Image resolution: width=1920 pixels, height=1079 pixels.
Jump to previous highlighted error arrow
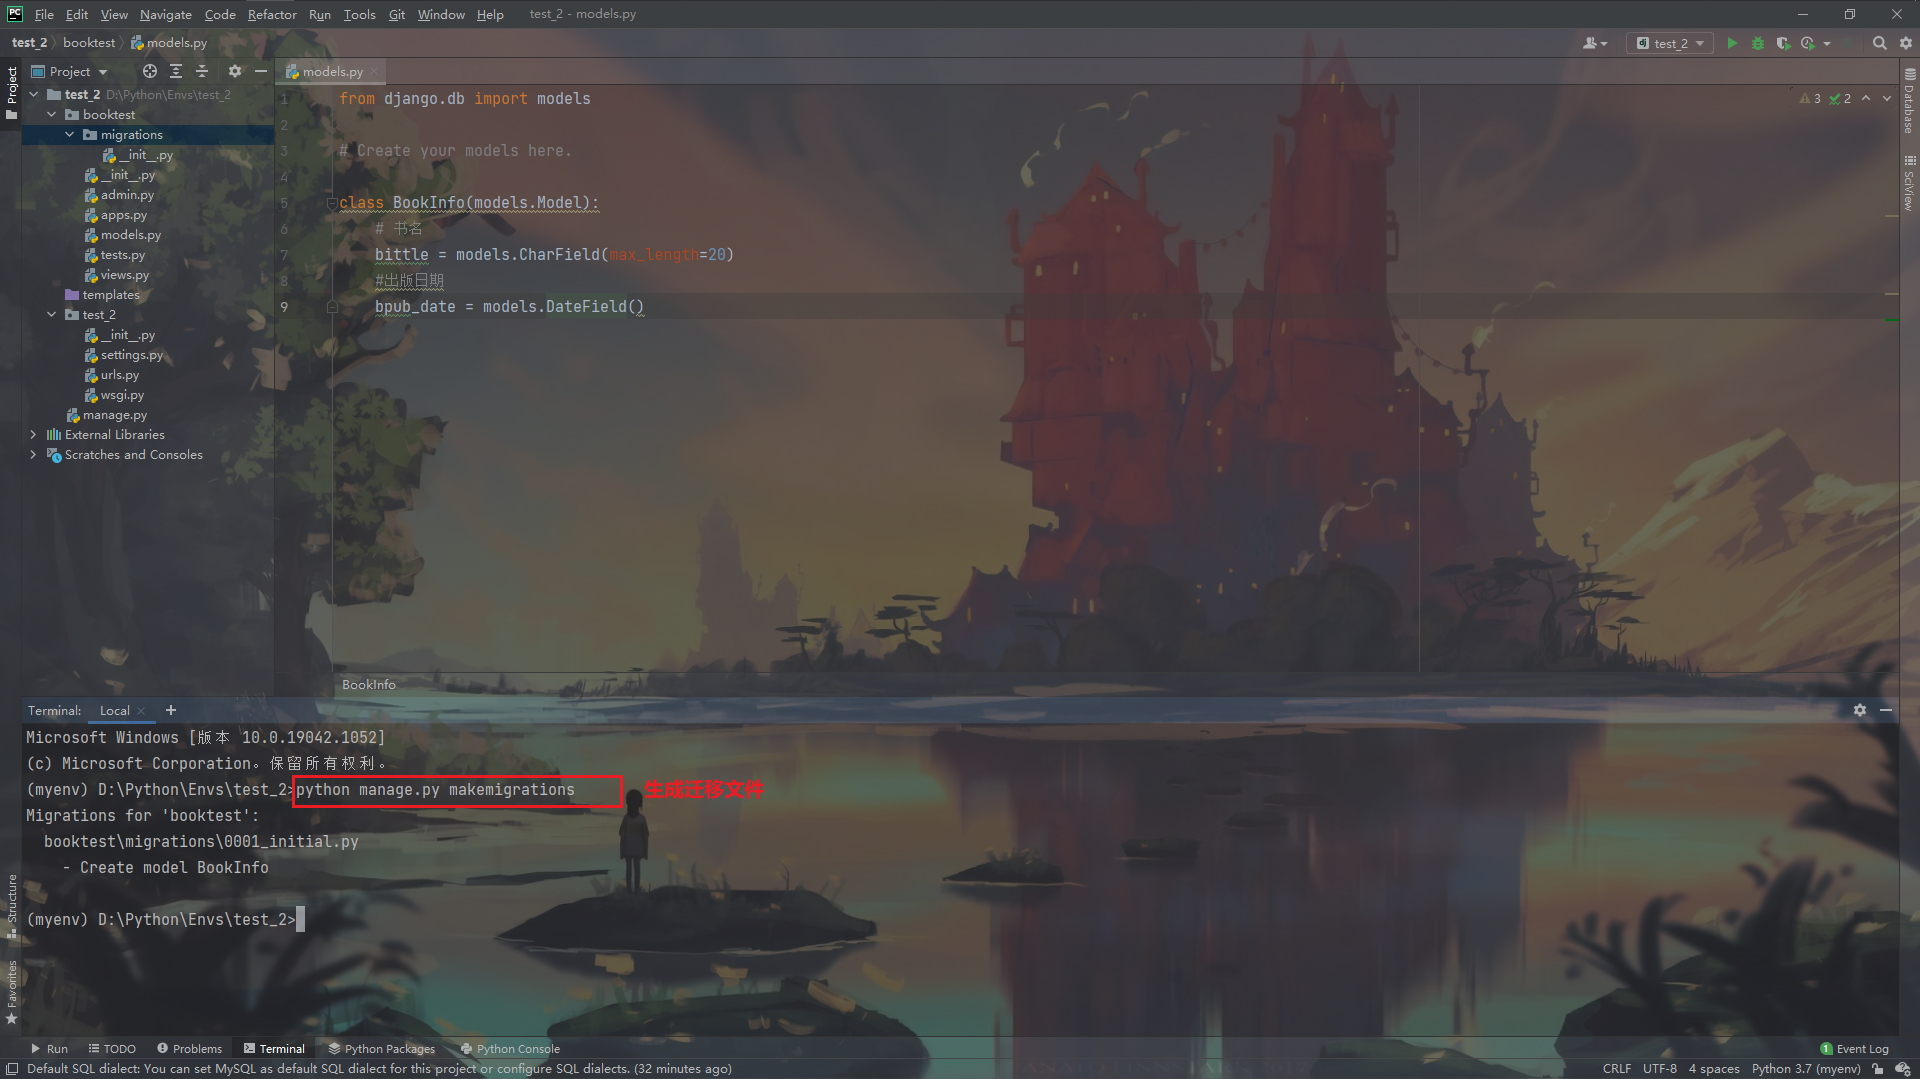coord(1866,98)
